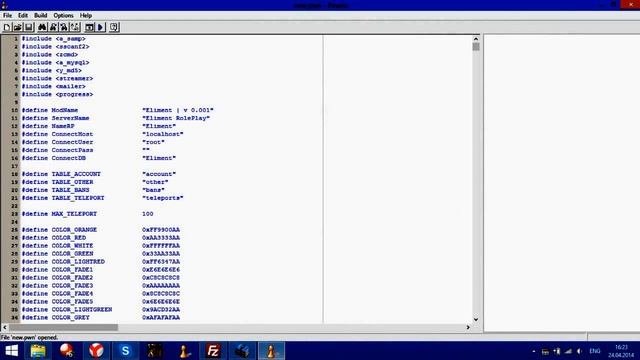Click the "bans" string value
This screenshot has height=360, width=640.
coord(153,190)
